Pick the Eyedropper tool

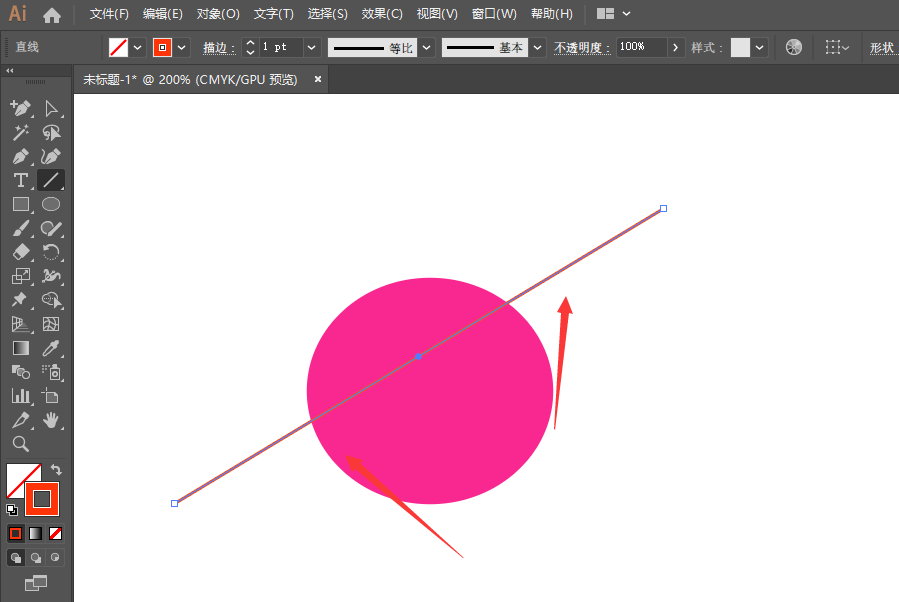click(x=51, y=348)
